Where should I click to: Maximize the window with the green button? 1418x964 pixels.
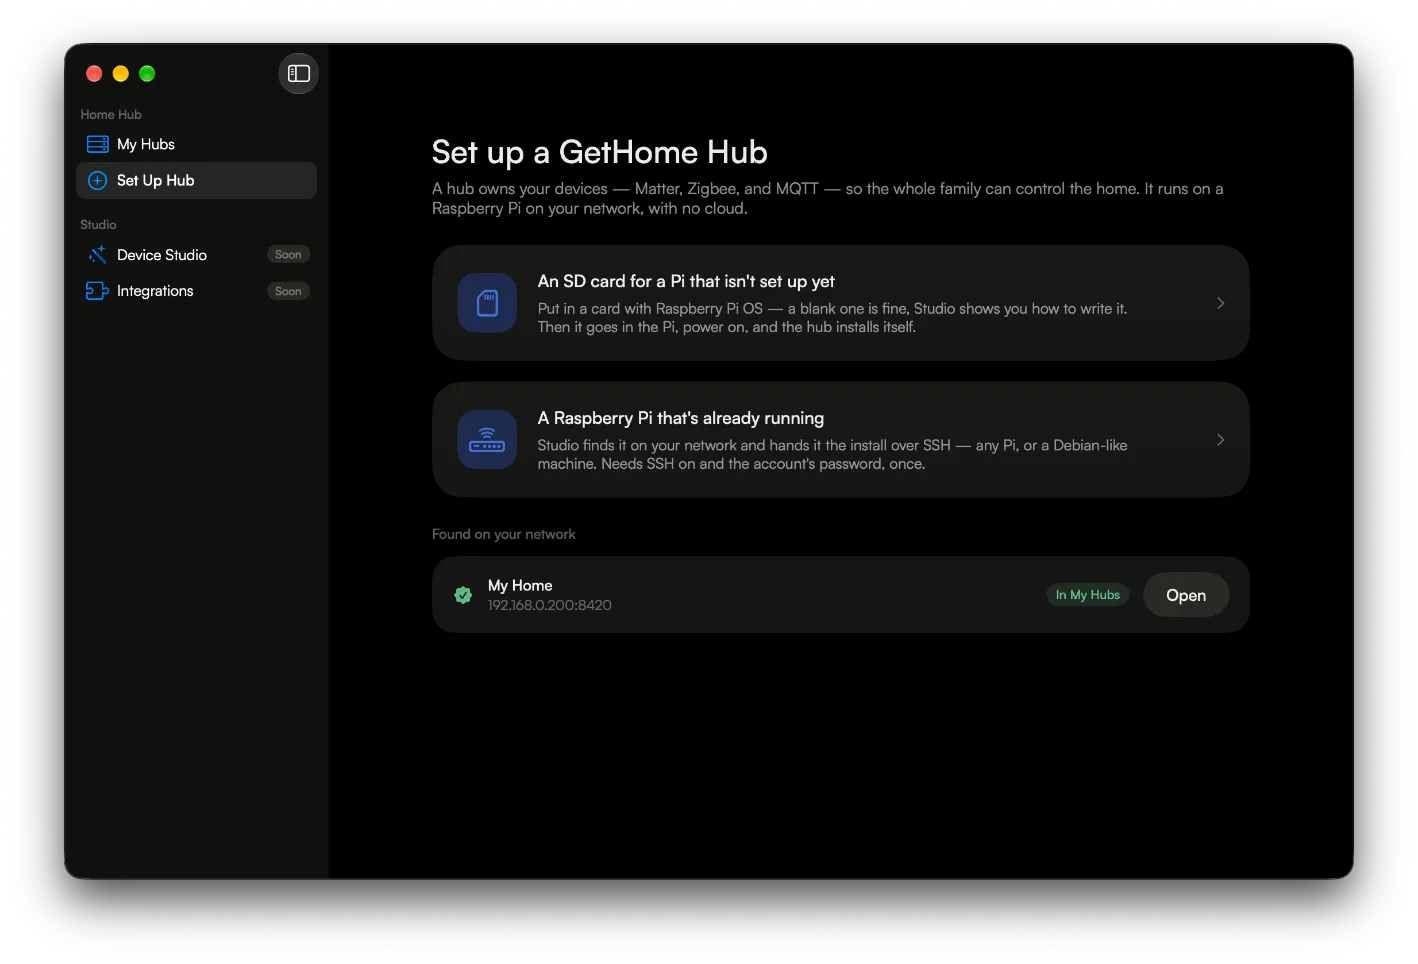coord(147,73)
